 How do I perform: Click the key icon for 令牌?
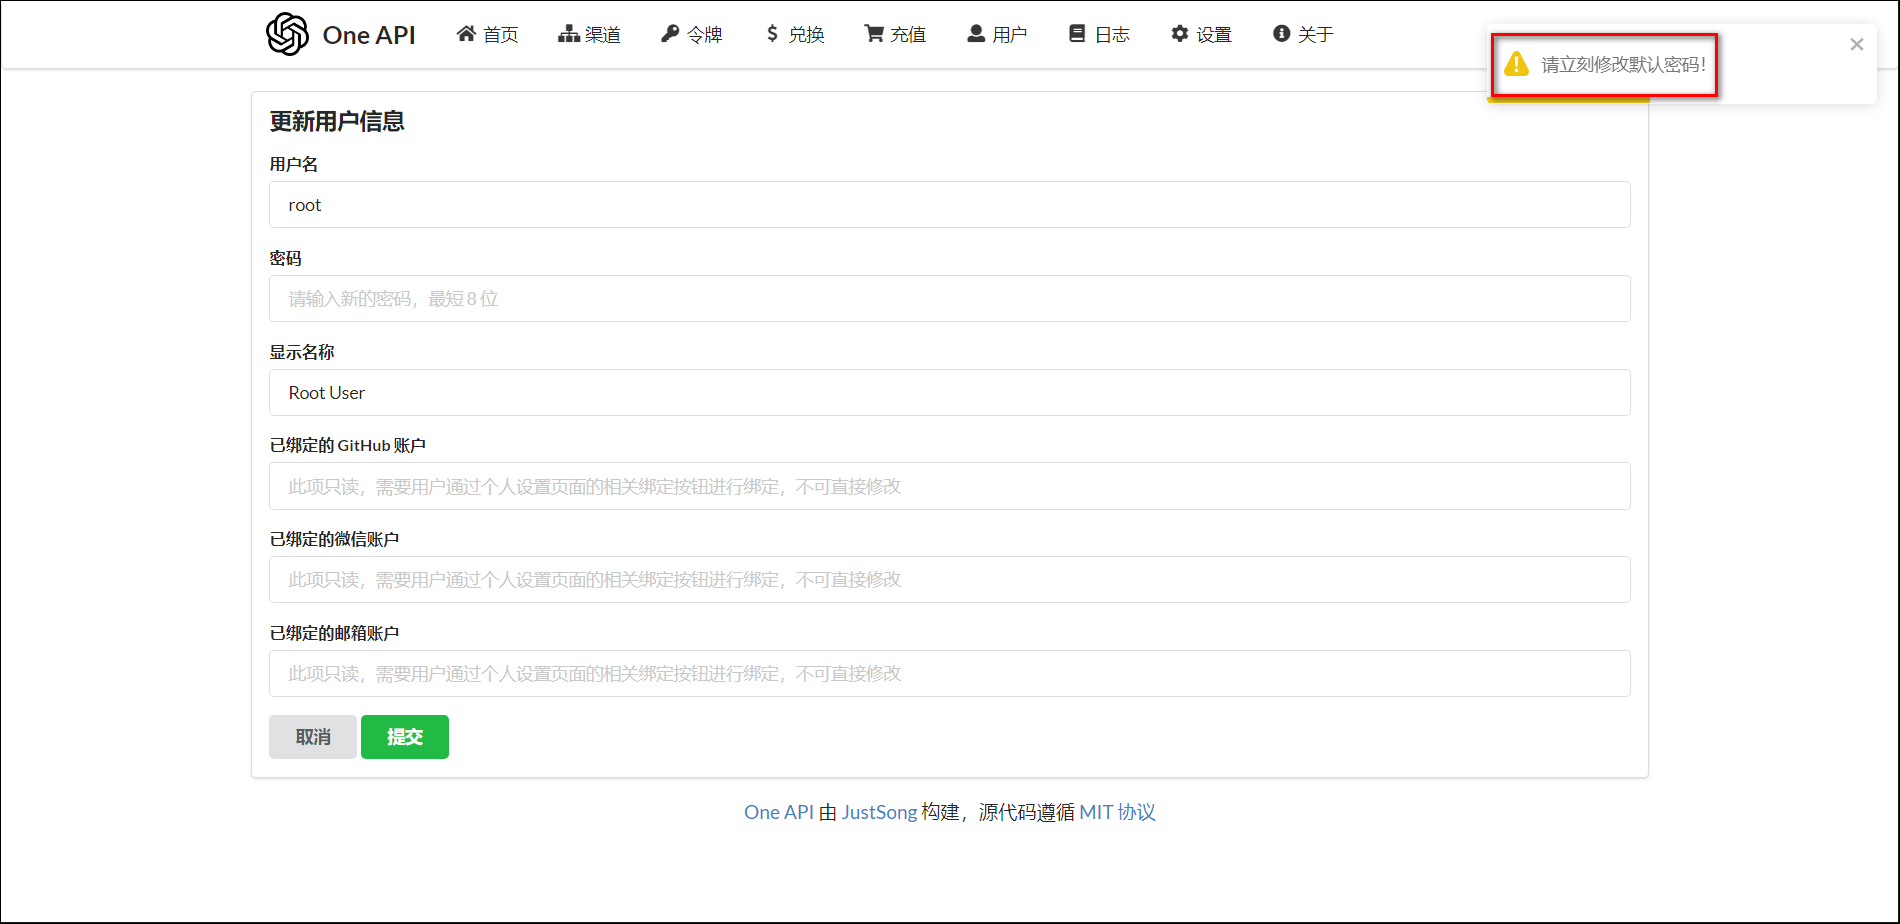pos(670,34)
